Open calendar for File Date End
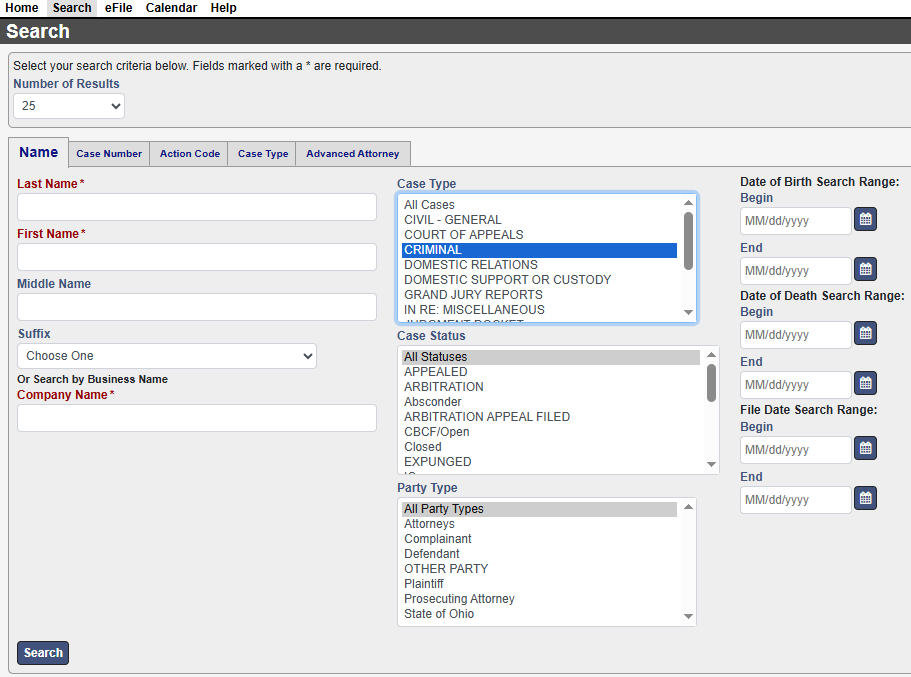Viewport: 911px width, 677px height. [866, 498]
